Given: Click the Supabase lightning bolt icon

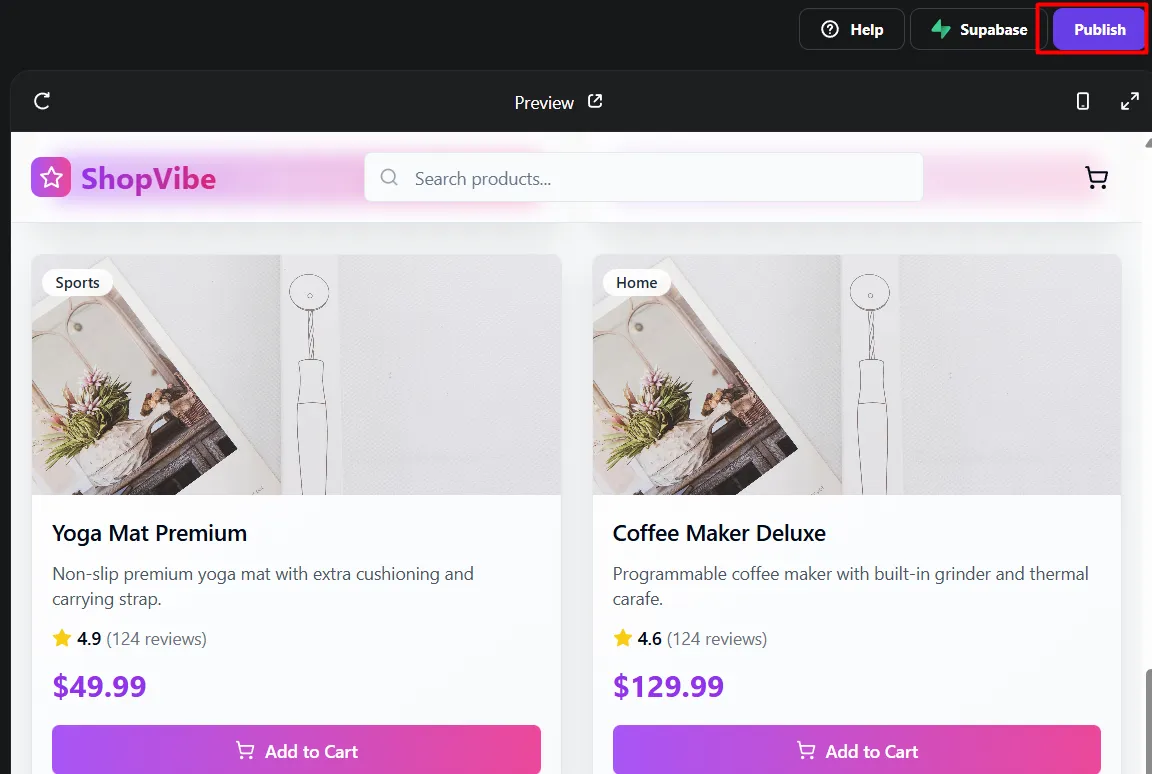Looking at the screenshot, I should tap(941, 29).
